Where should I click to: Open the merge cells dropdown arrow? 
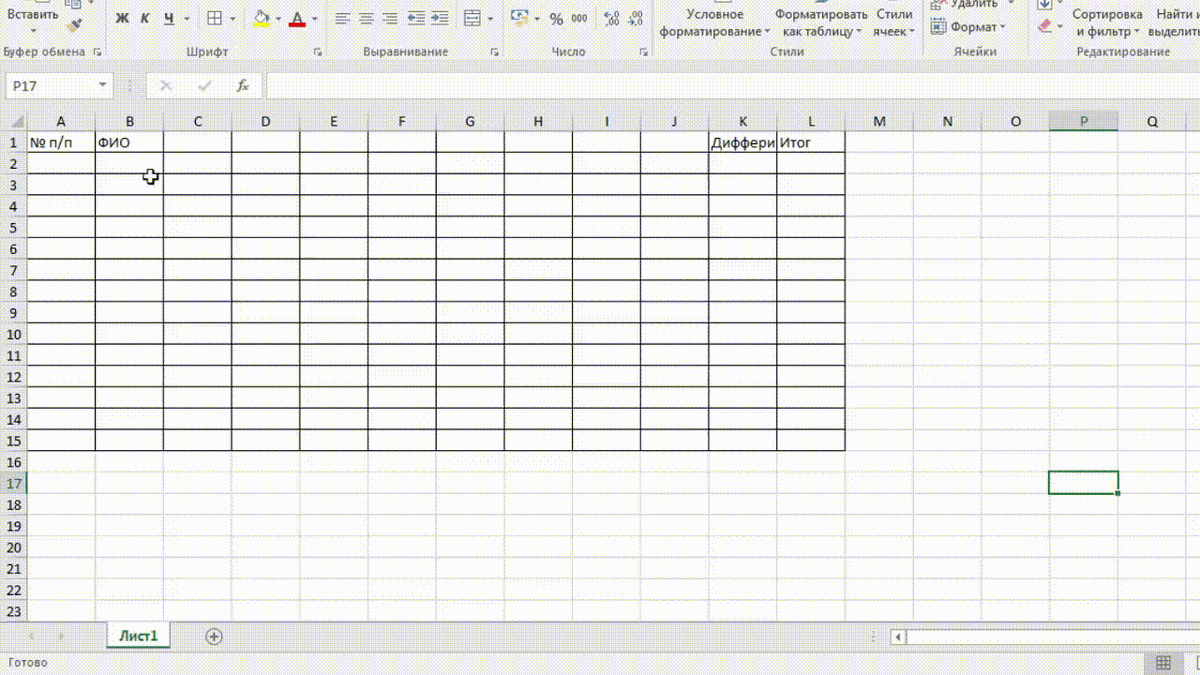tap(490, 19)
